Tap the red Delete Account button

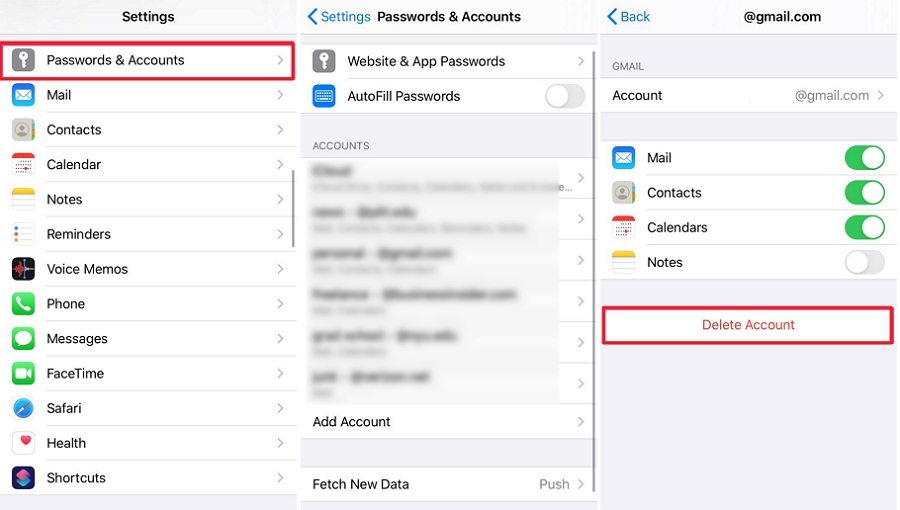[748, 325]
